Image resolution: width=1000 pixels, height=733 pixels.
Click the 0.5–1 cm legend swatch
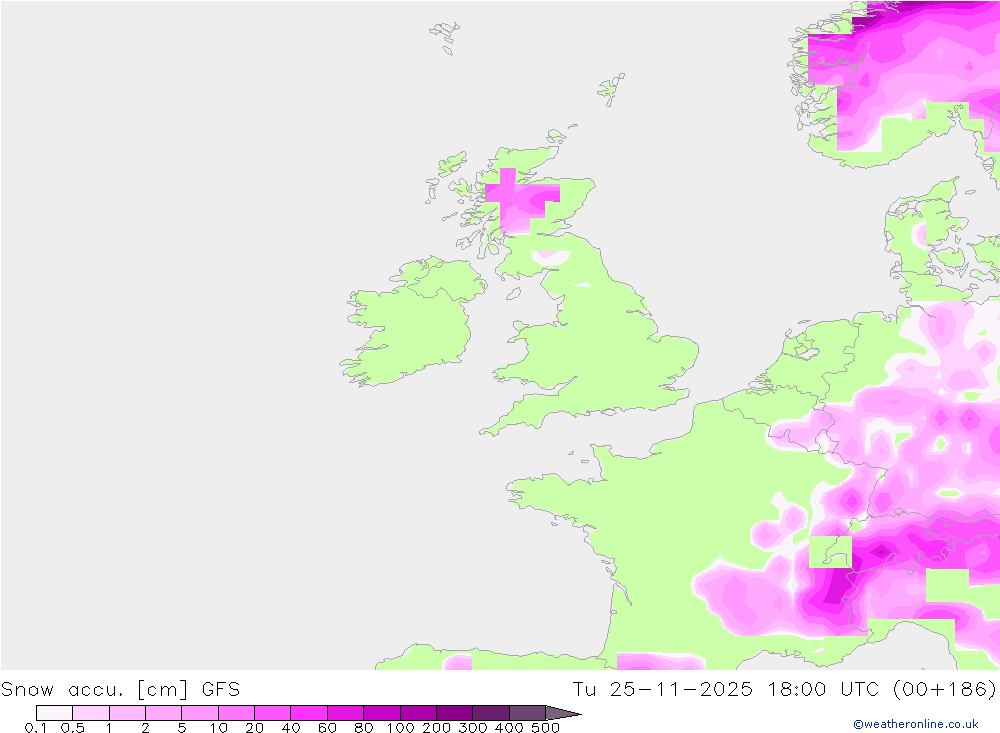[x=91, y=713]
